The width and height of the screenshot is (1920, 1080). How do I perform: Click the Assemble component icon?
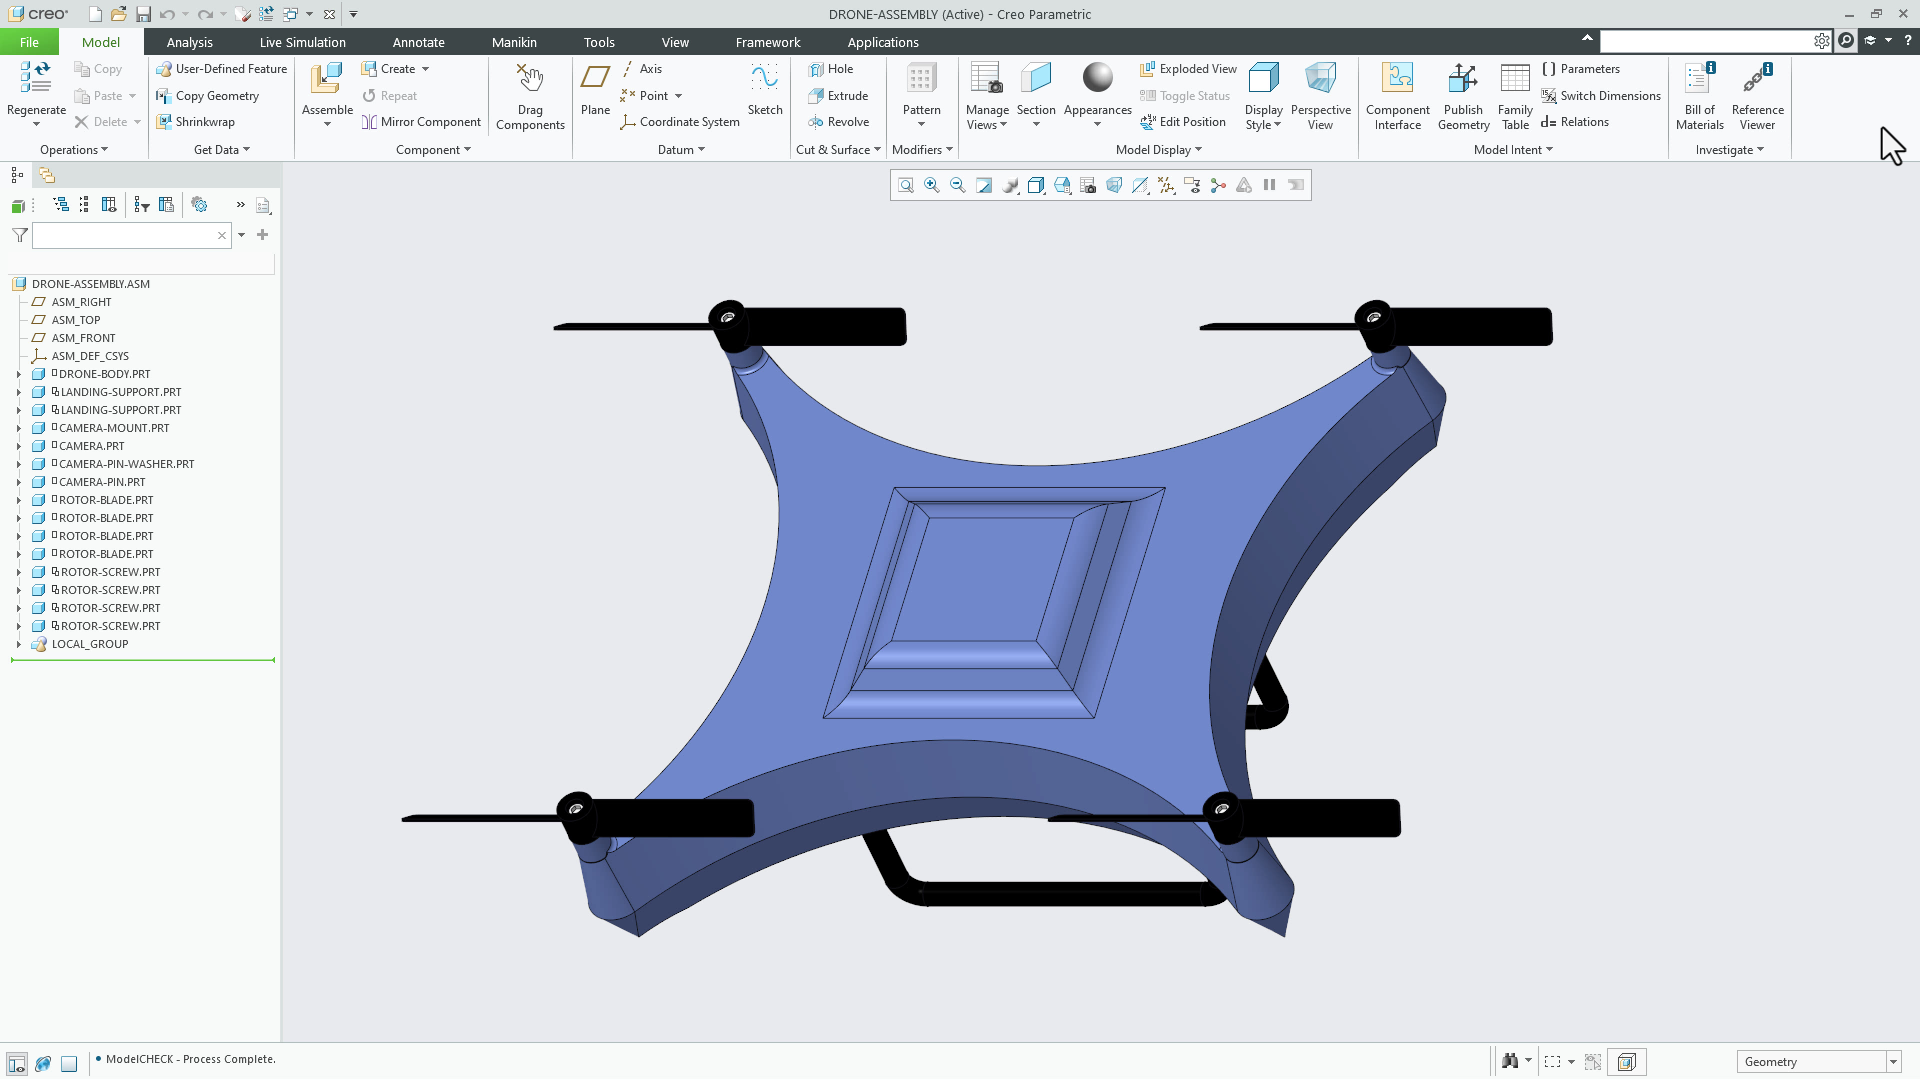[327, 79]
